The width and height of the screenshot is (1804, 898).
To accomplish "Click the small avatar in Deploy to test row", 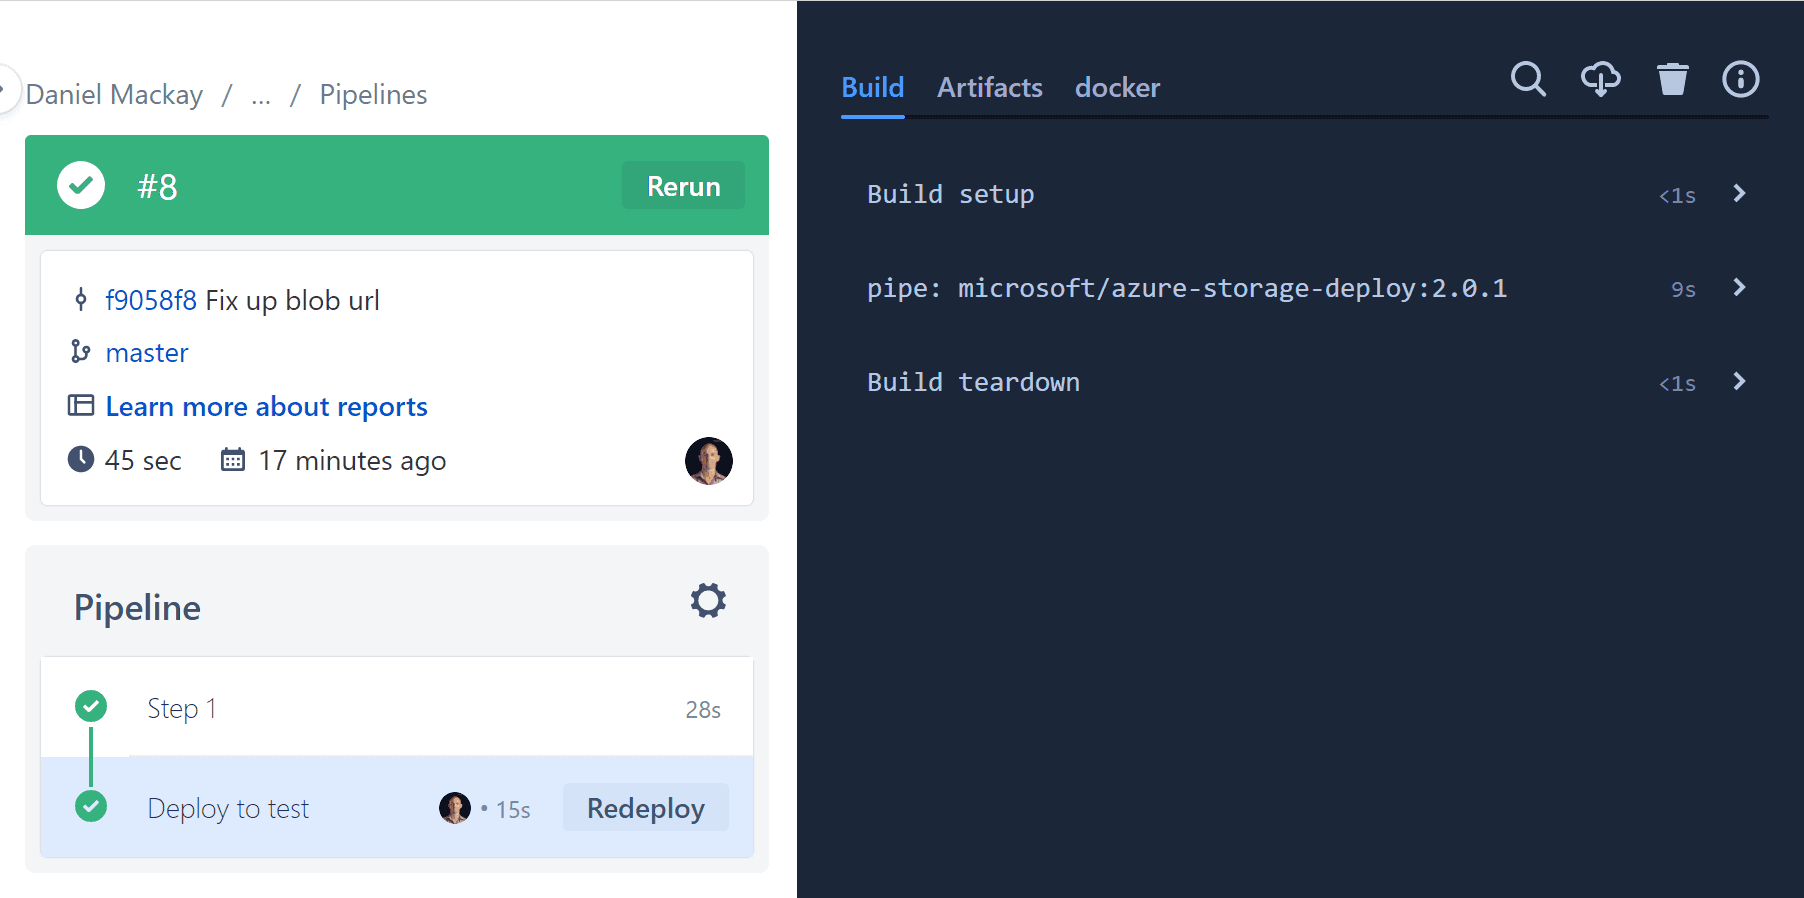I will coord(455,808).
